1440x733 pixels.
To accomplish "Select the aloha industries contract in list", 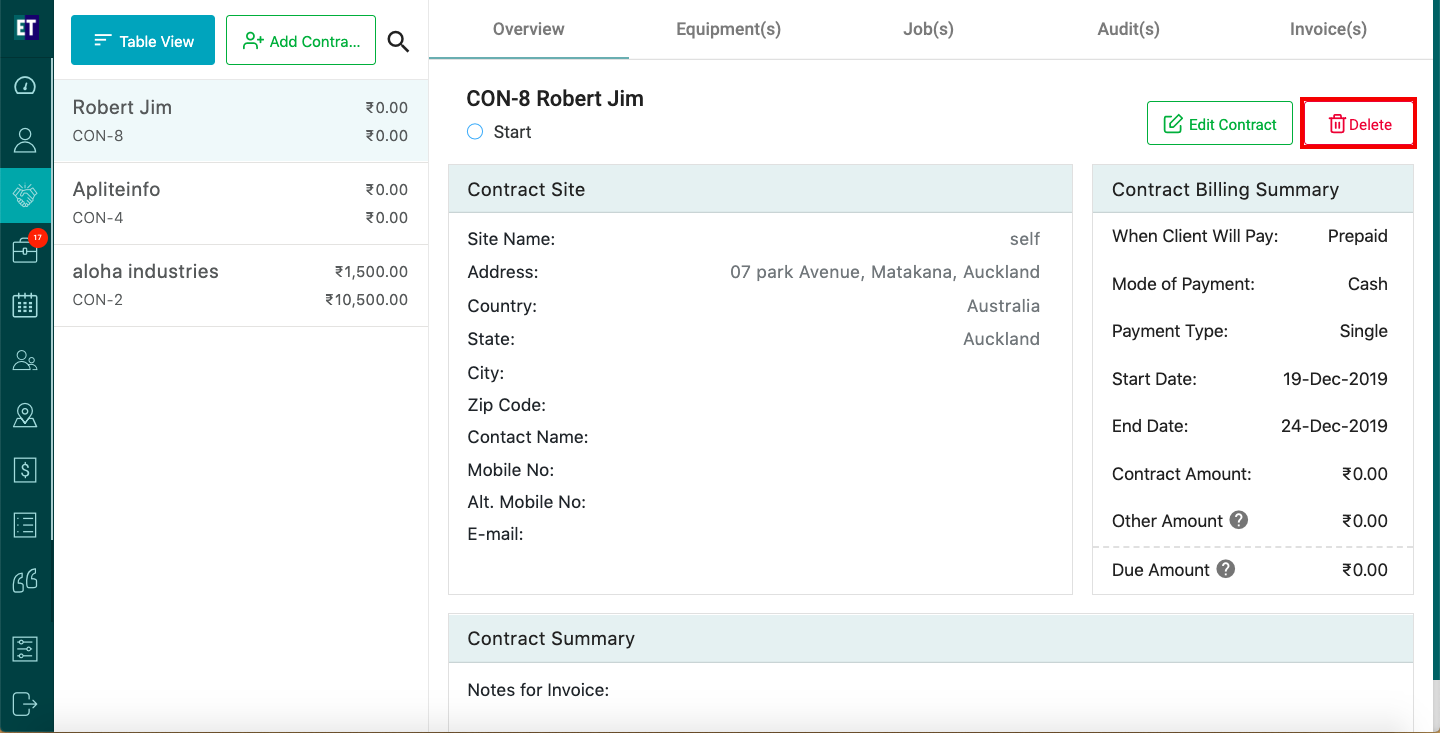I will pos(241,285).
